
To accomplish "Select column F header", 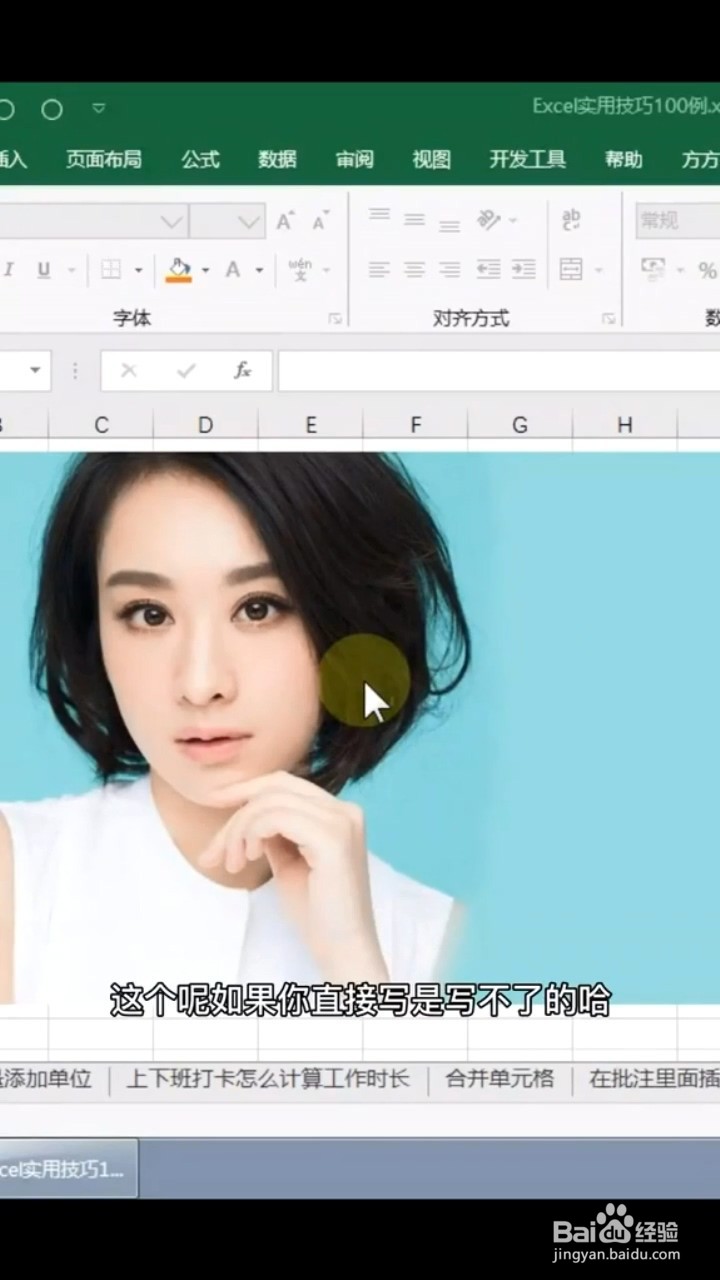I will (415, 425).
